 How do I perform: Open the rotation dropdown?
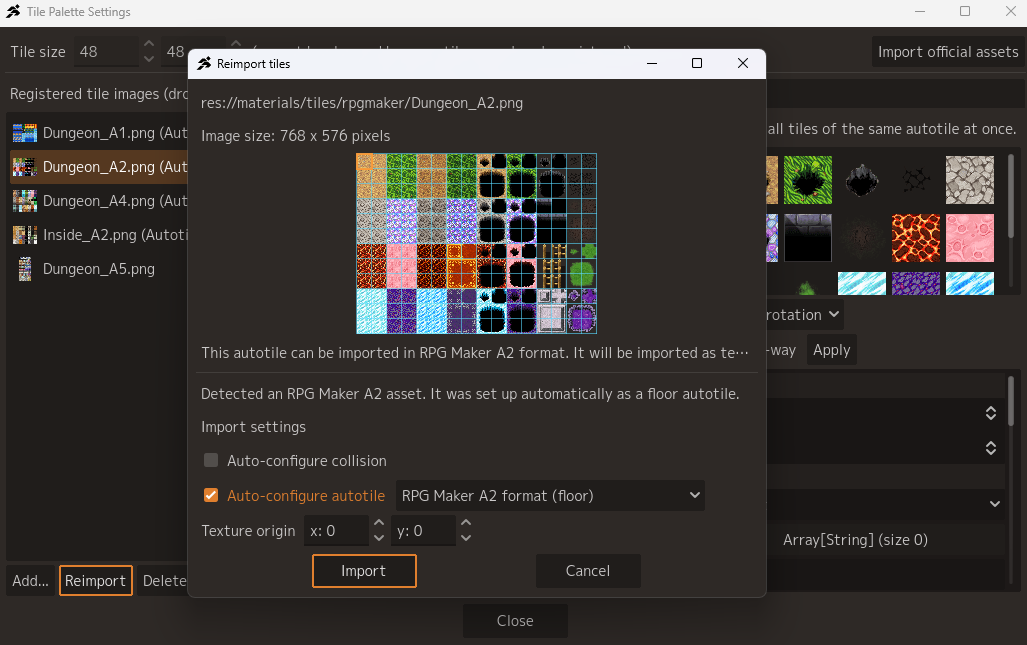[x=804, y=315]
